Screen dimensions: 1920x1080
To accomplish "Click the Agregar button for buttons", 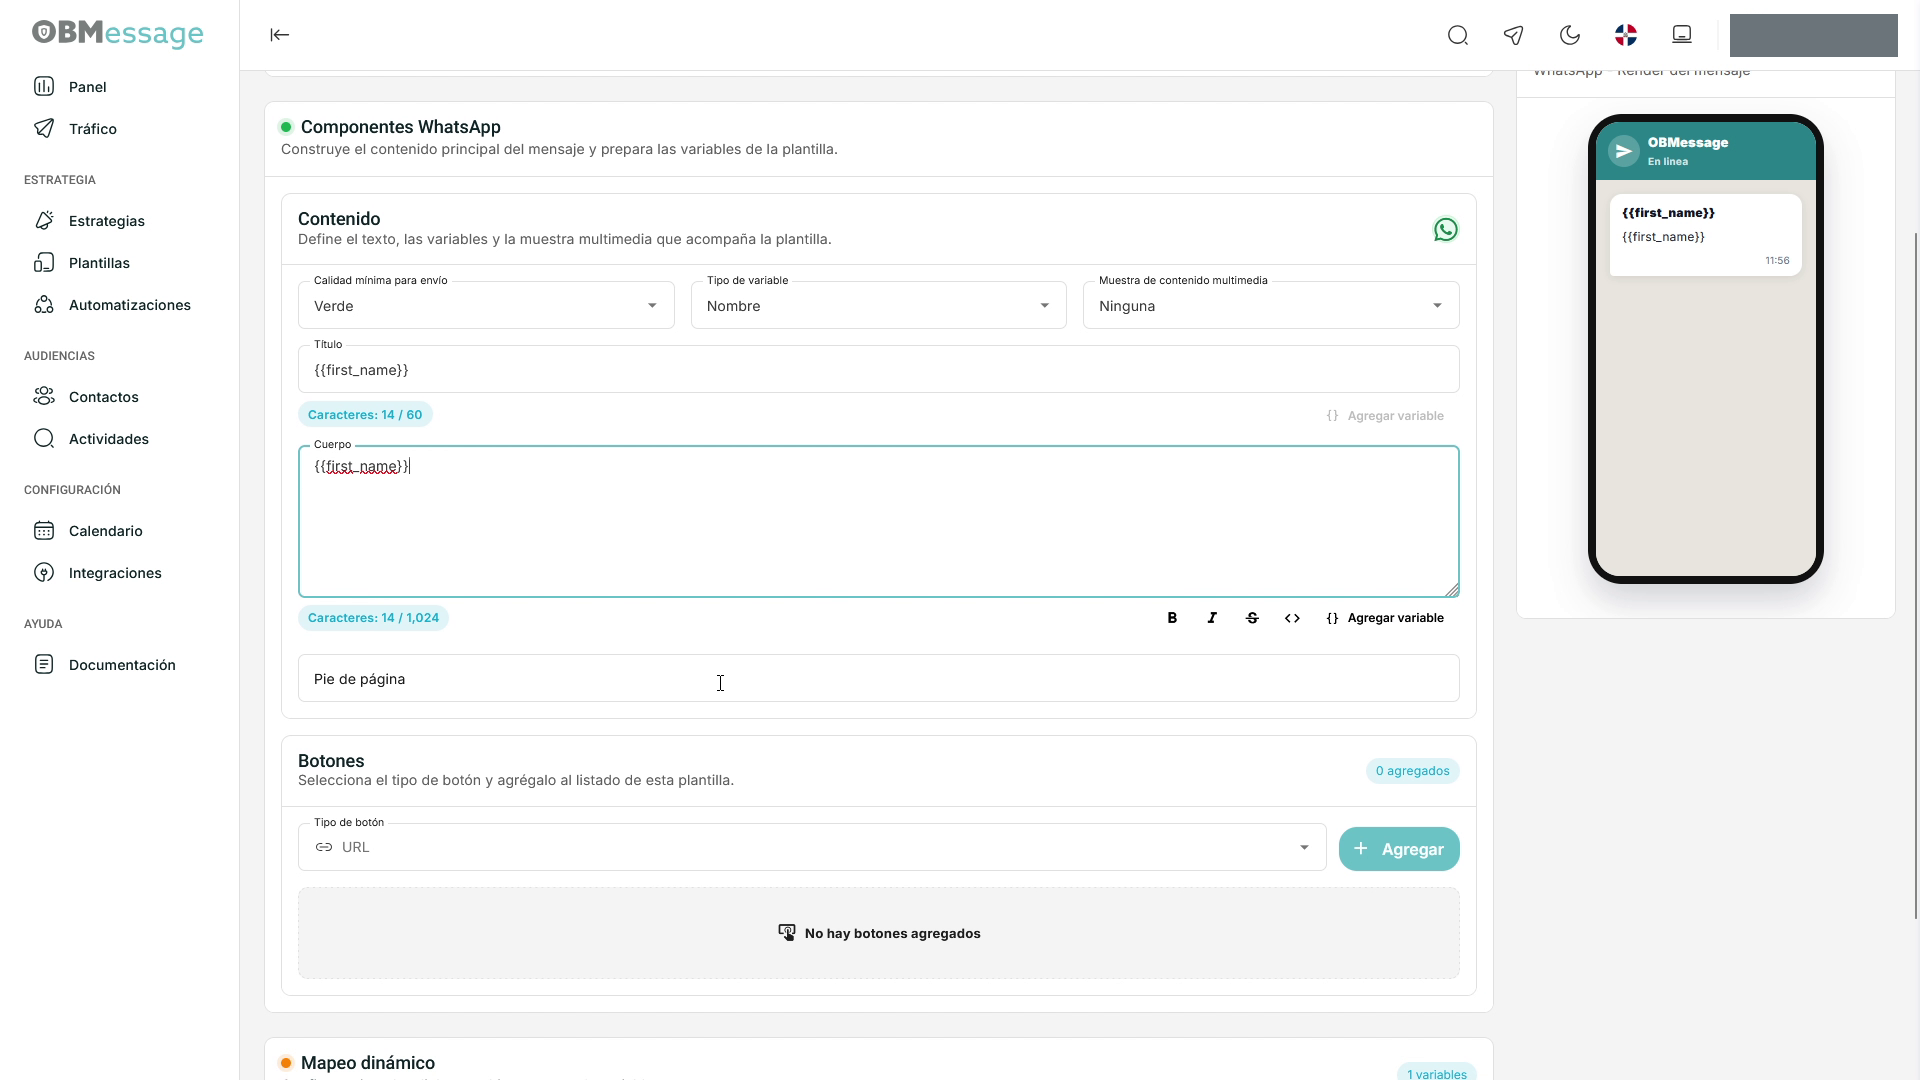I will point(1399,849).
